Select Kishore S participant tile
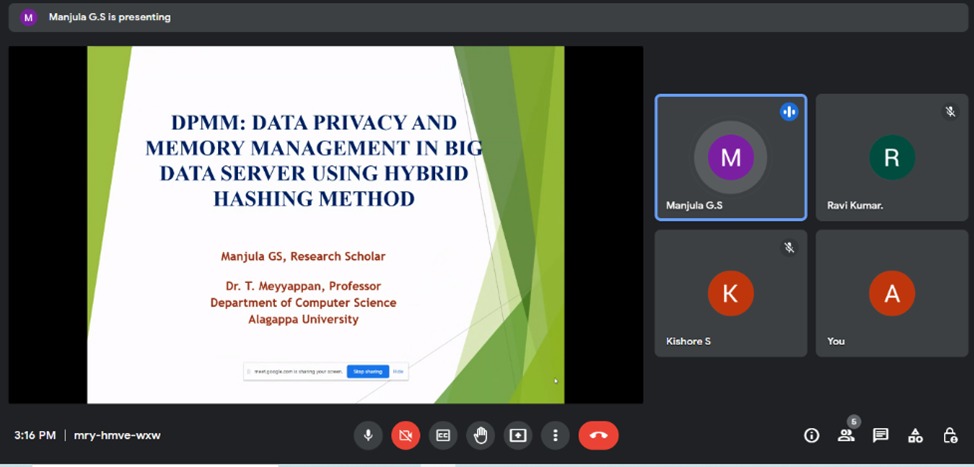The height and width of the screenshot is (467, 974). click(730, 293)
